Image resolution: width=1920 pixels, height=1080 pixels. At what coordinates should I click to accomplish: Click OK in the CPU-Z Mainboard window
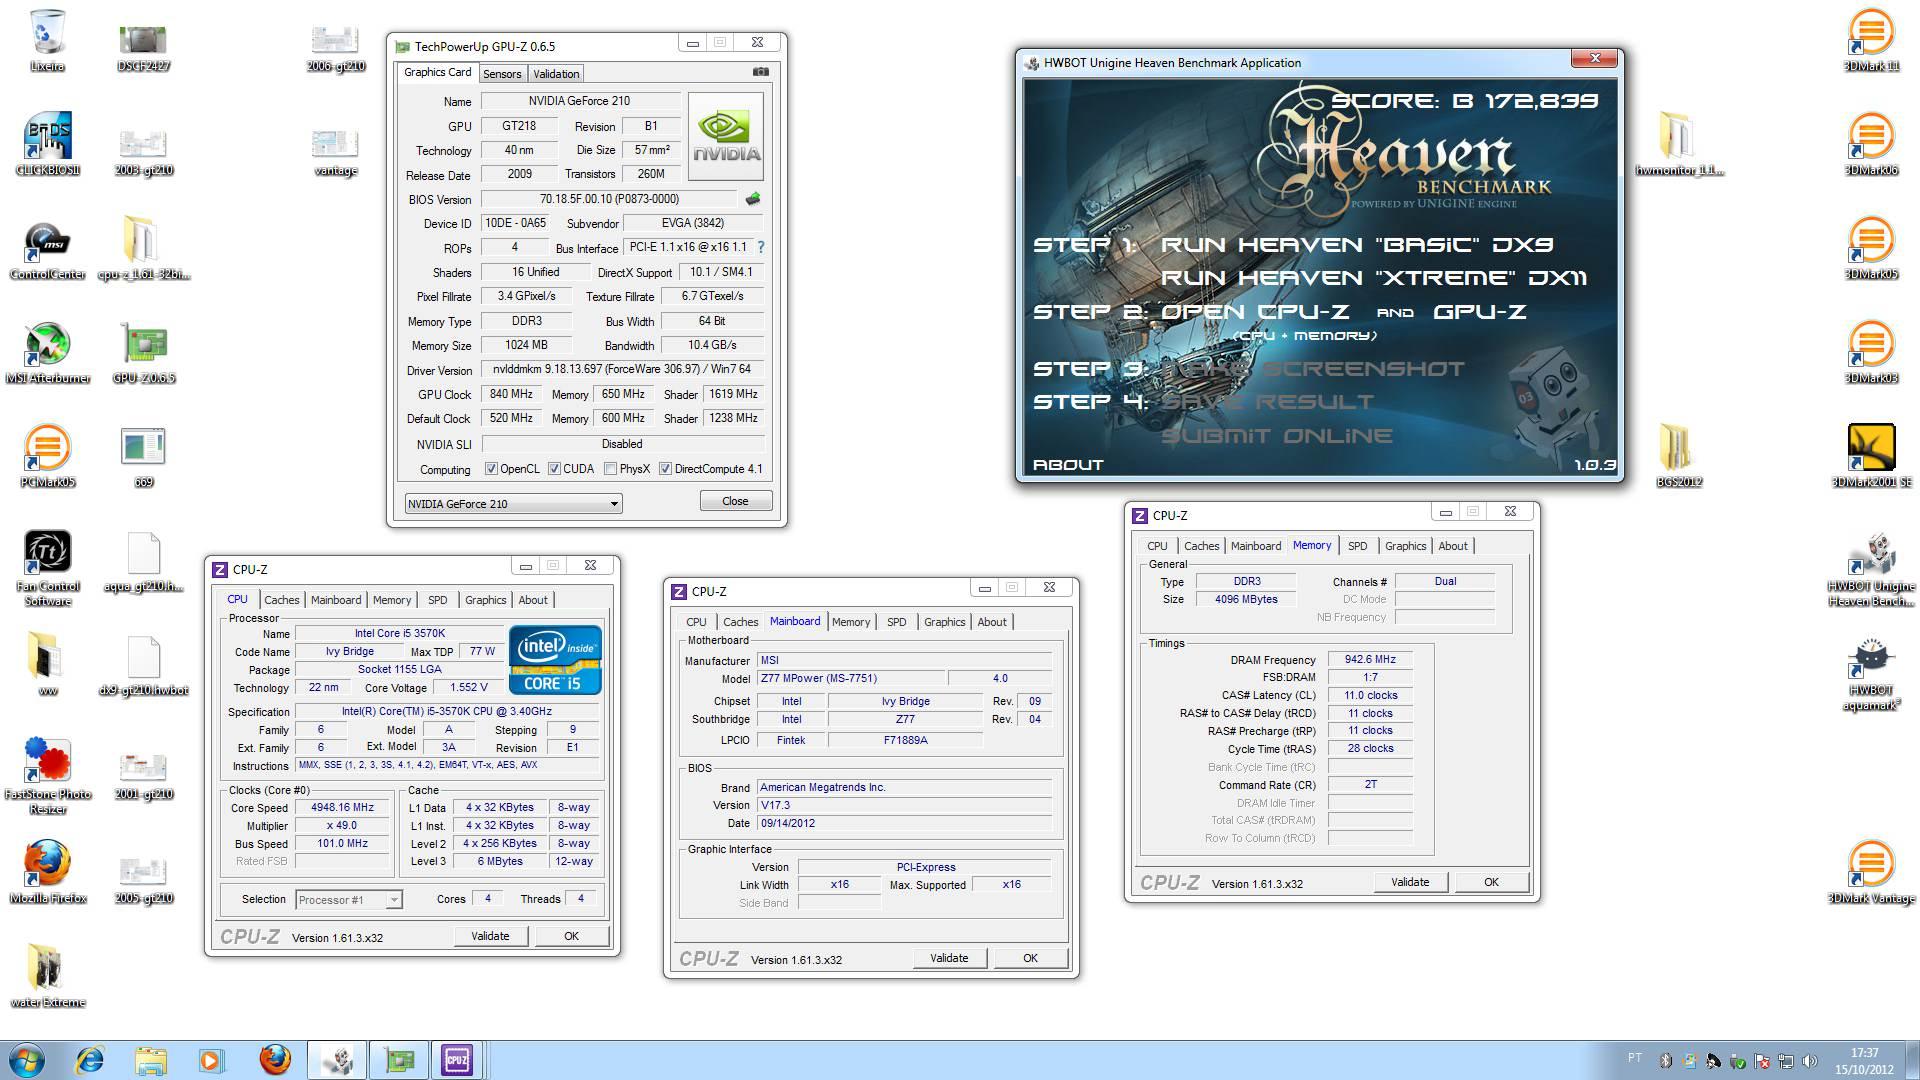point(1030,958)
